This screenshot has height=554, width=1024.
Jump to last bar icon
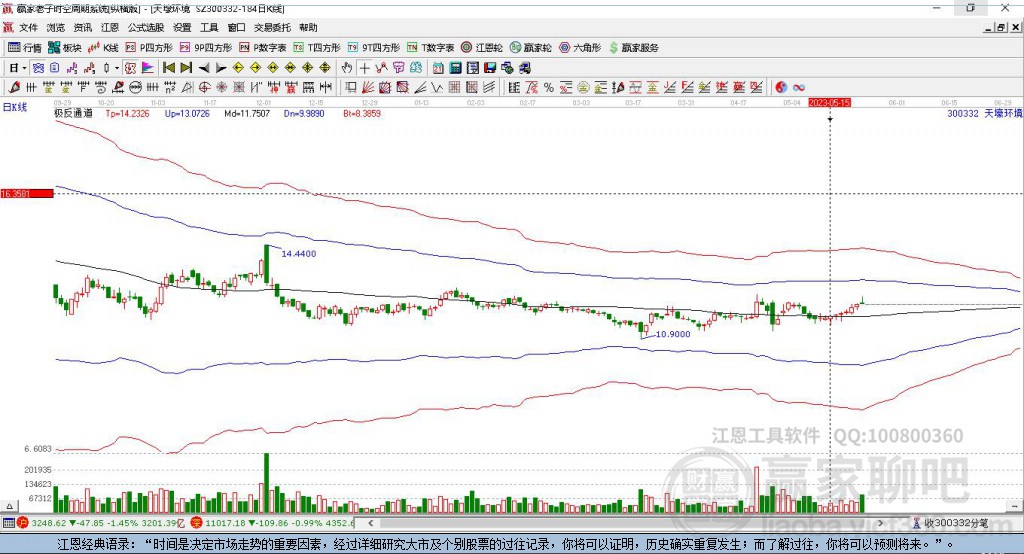pos(186,68)
